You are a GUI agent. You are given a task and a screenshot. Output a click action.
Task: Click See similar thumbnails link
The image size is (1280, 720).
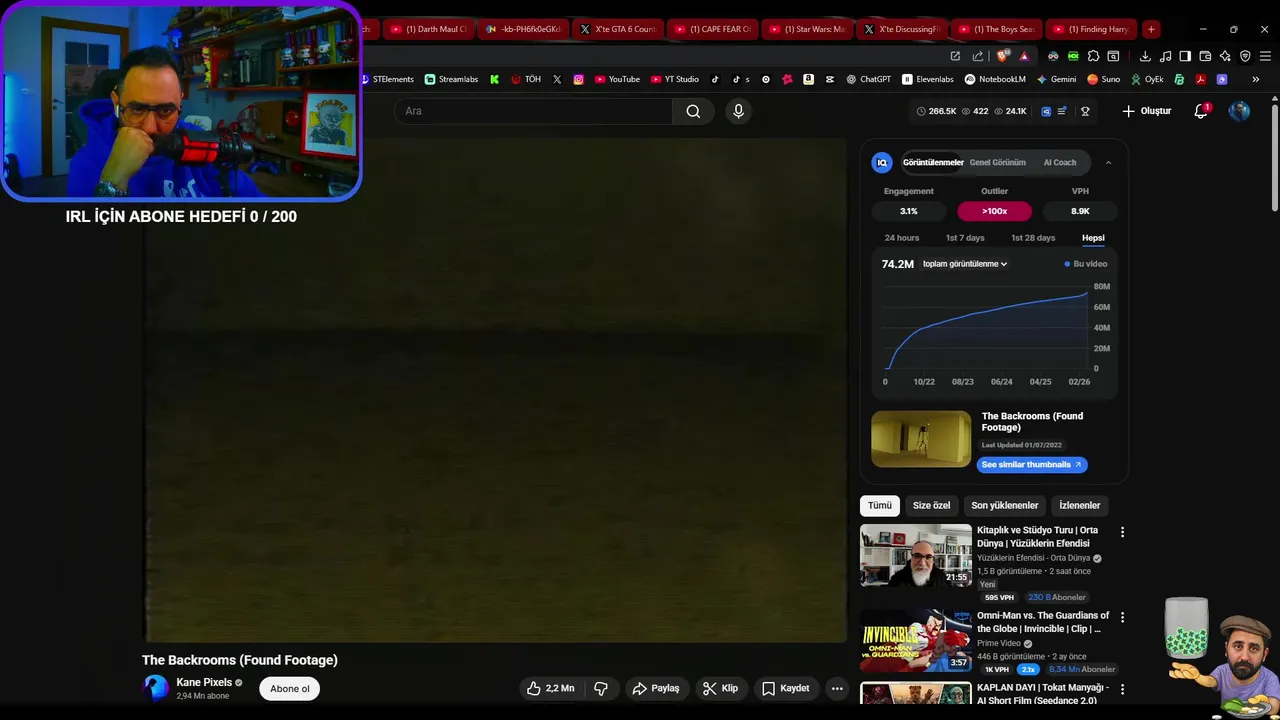tap(1031, 464)
